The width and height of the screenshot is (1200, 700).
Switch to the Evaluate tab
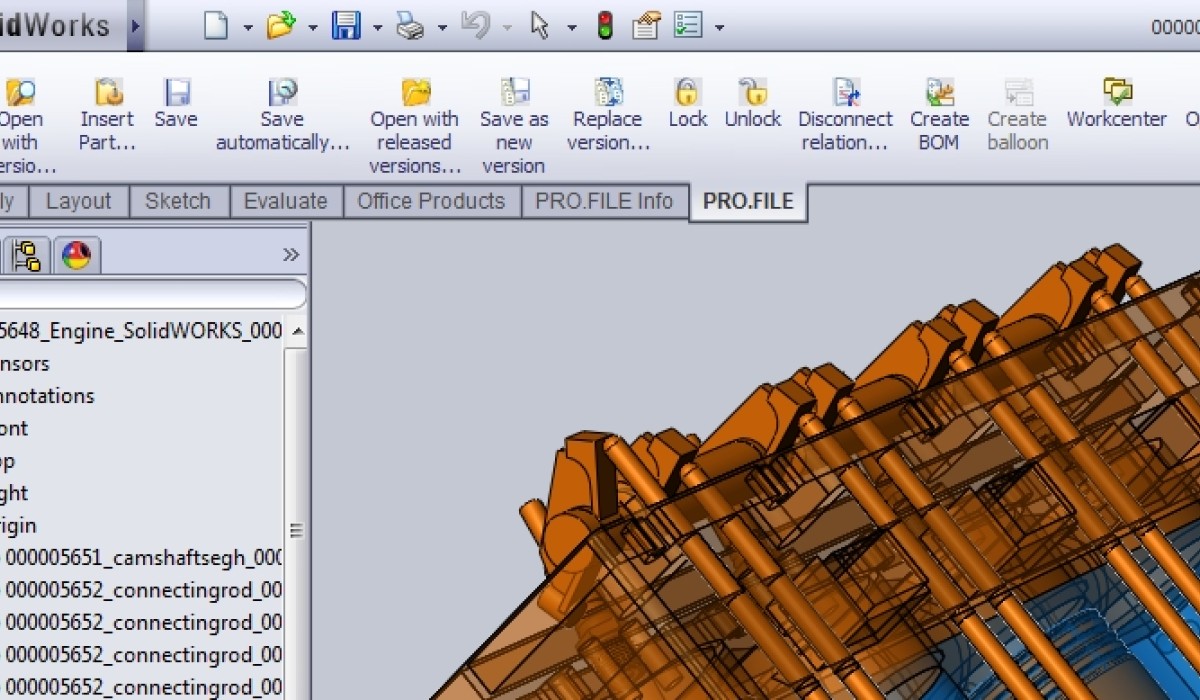tap(286, 201)
